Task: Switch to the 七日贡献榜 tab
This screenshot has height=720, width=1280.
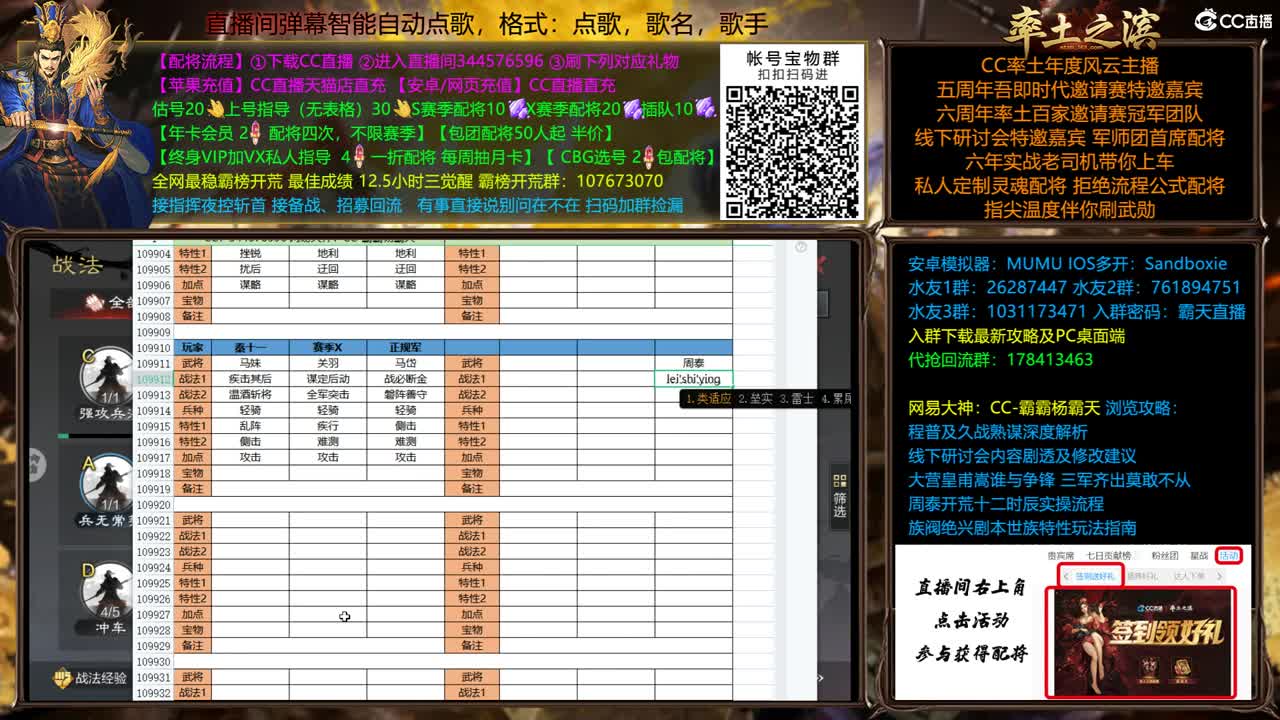Action: click(1110, 555)
